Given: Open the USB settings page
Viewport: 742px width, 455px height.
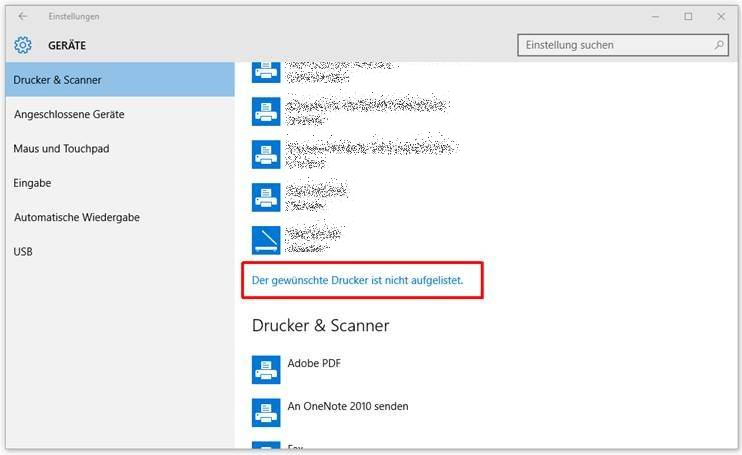Looking at the screenshot, I should (23, 252).
